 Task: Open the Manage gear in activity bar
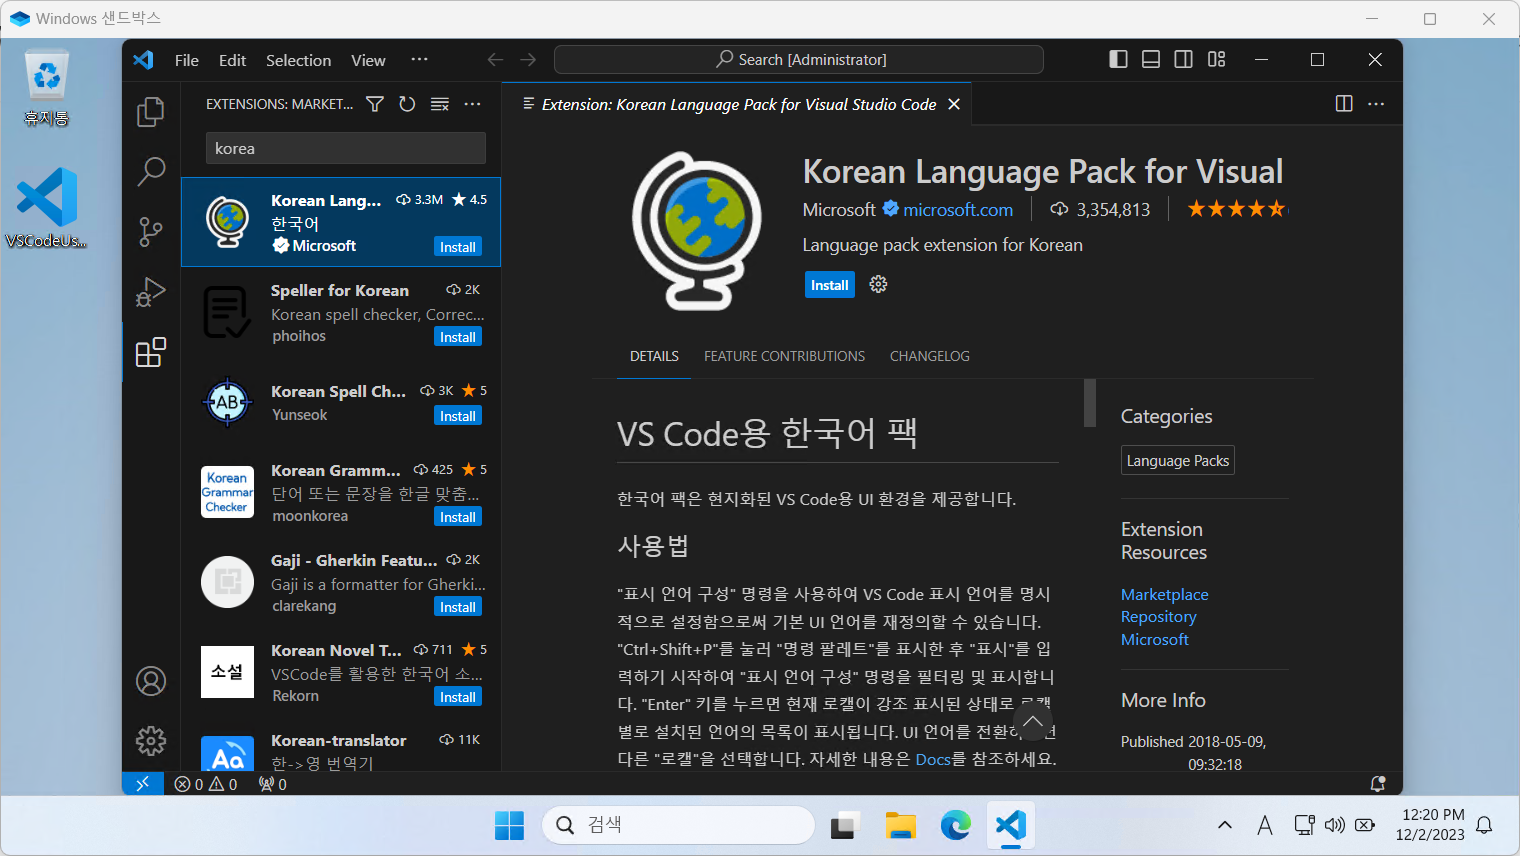[151, 741]
